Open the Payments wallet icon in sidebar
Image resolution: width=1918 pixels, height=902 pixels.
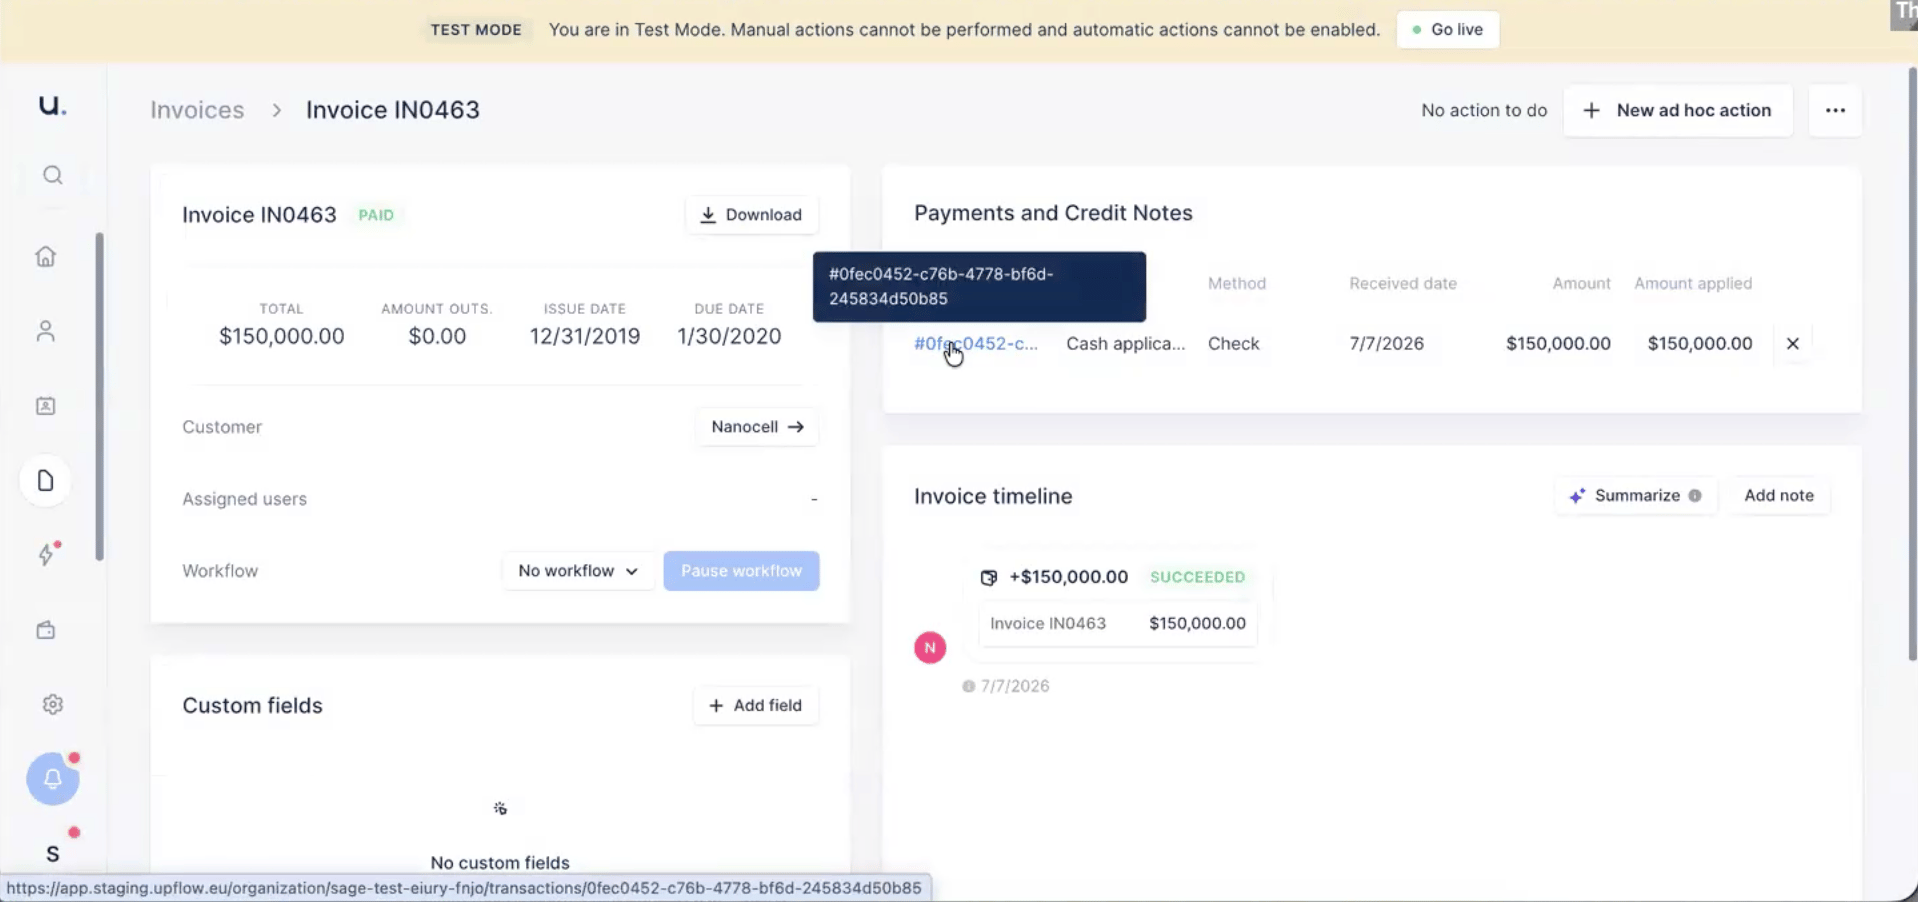(46, 630)
